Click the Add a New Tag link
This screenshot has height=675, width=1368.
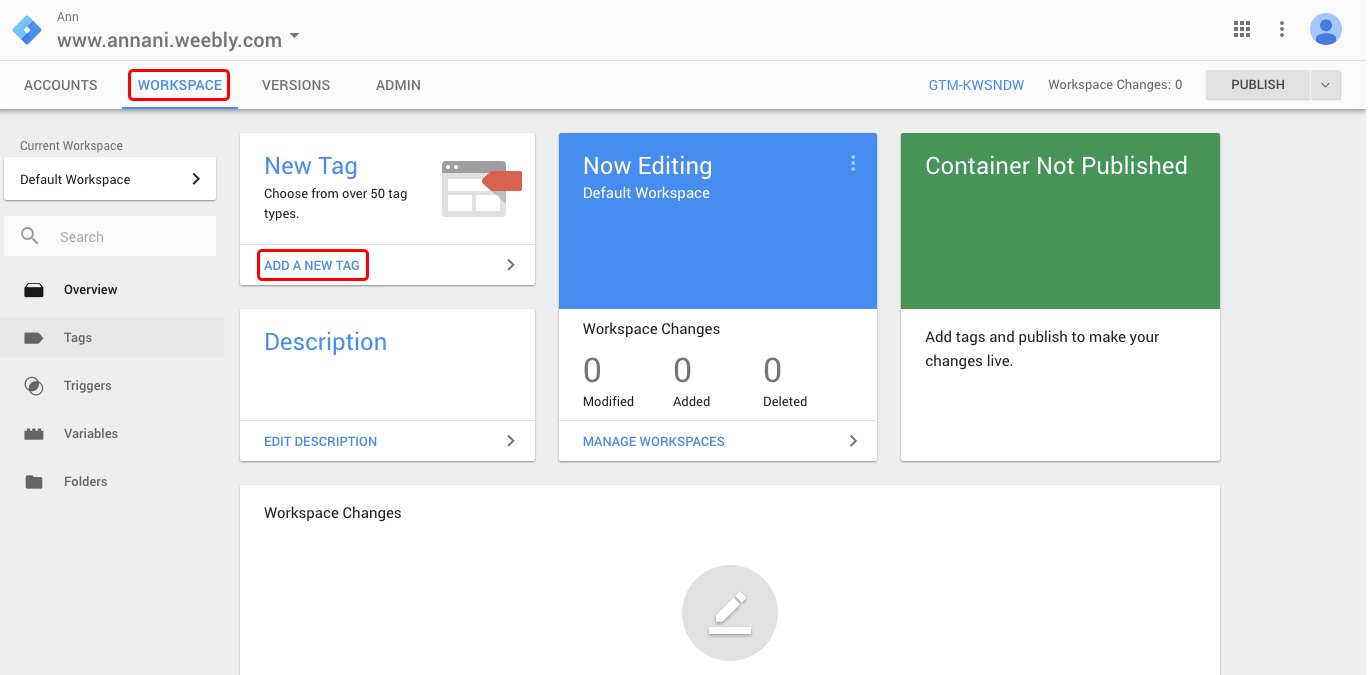click(x=312, y=265)
